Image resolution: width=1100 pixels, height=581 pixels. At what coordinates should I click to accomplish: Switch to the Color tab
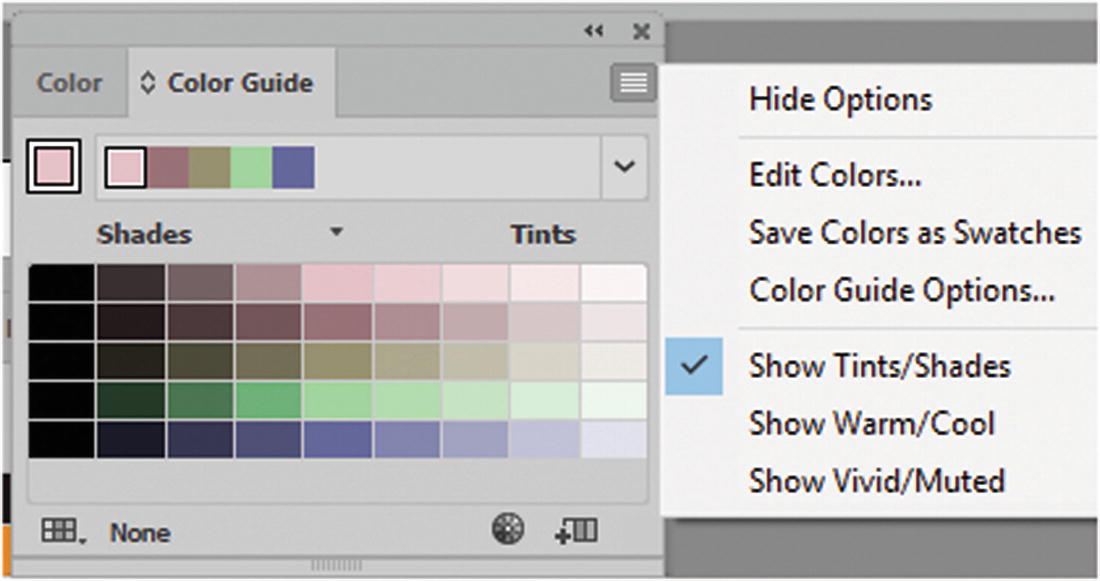69,83
